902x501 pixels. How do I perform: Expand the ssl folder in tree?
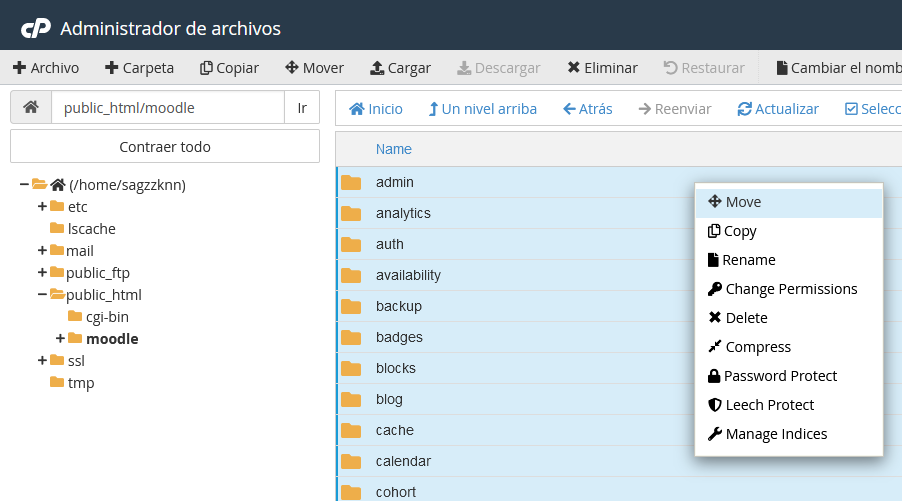(x=42, y=361)
